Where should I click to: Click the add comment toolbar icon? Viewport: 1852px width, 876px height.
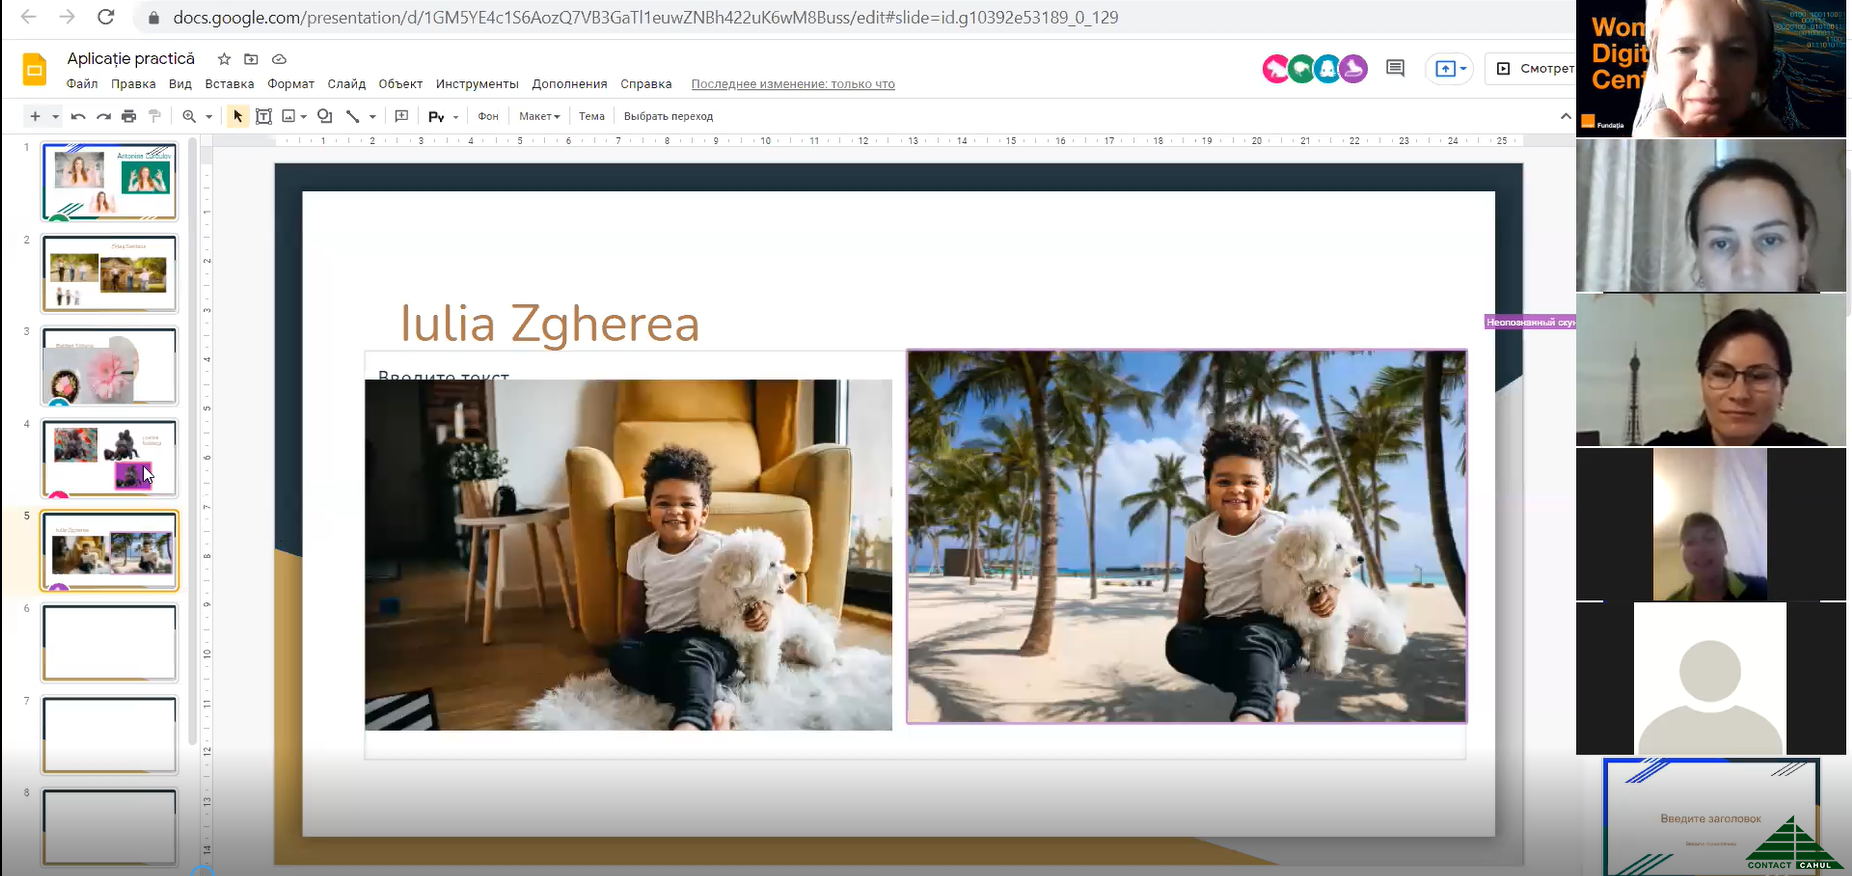[402, 116]
